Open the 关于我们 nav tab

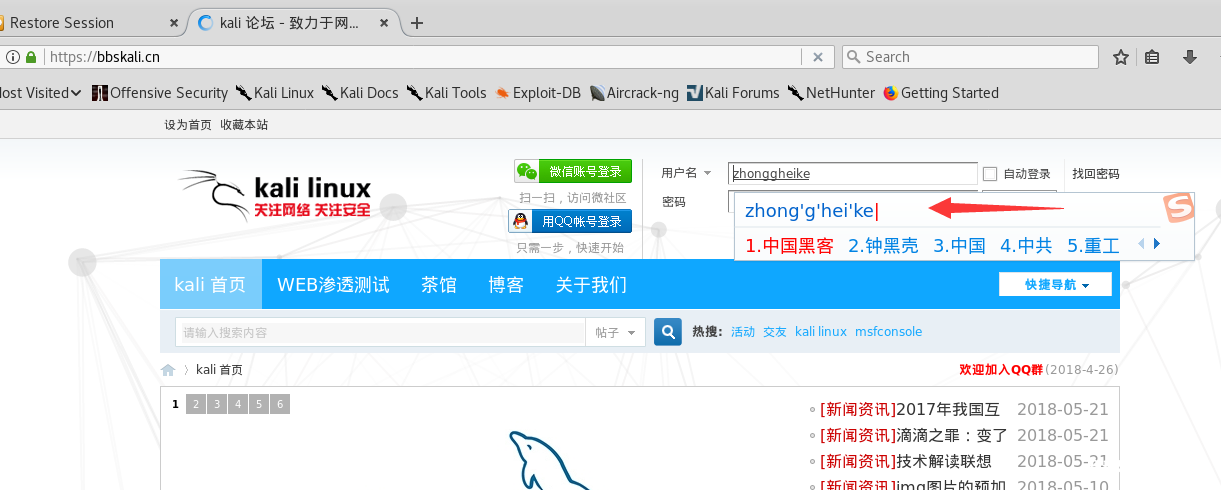(x=591, y=285)
